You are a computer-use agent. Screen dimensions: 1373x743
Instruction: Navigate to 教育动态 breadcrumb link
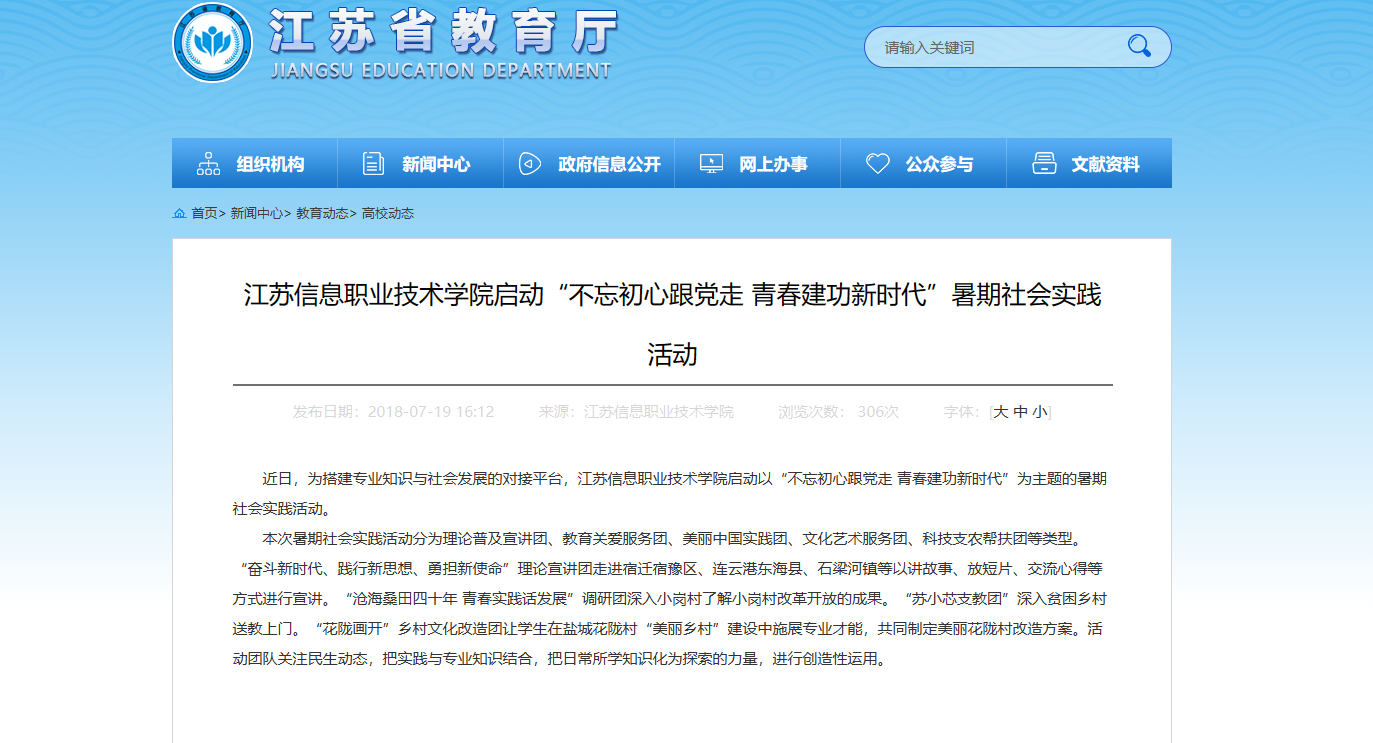coord(322,213)
